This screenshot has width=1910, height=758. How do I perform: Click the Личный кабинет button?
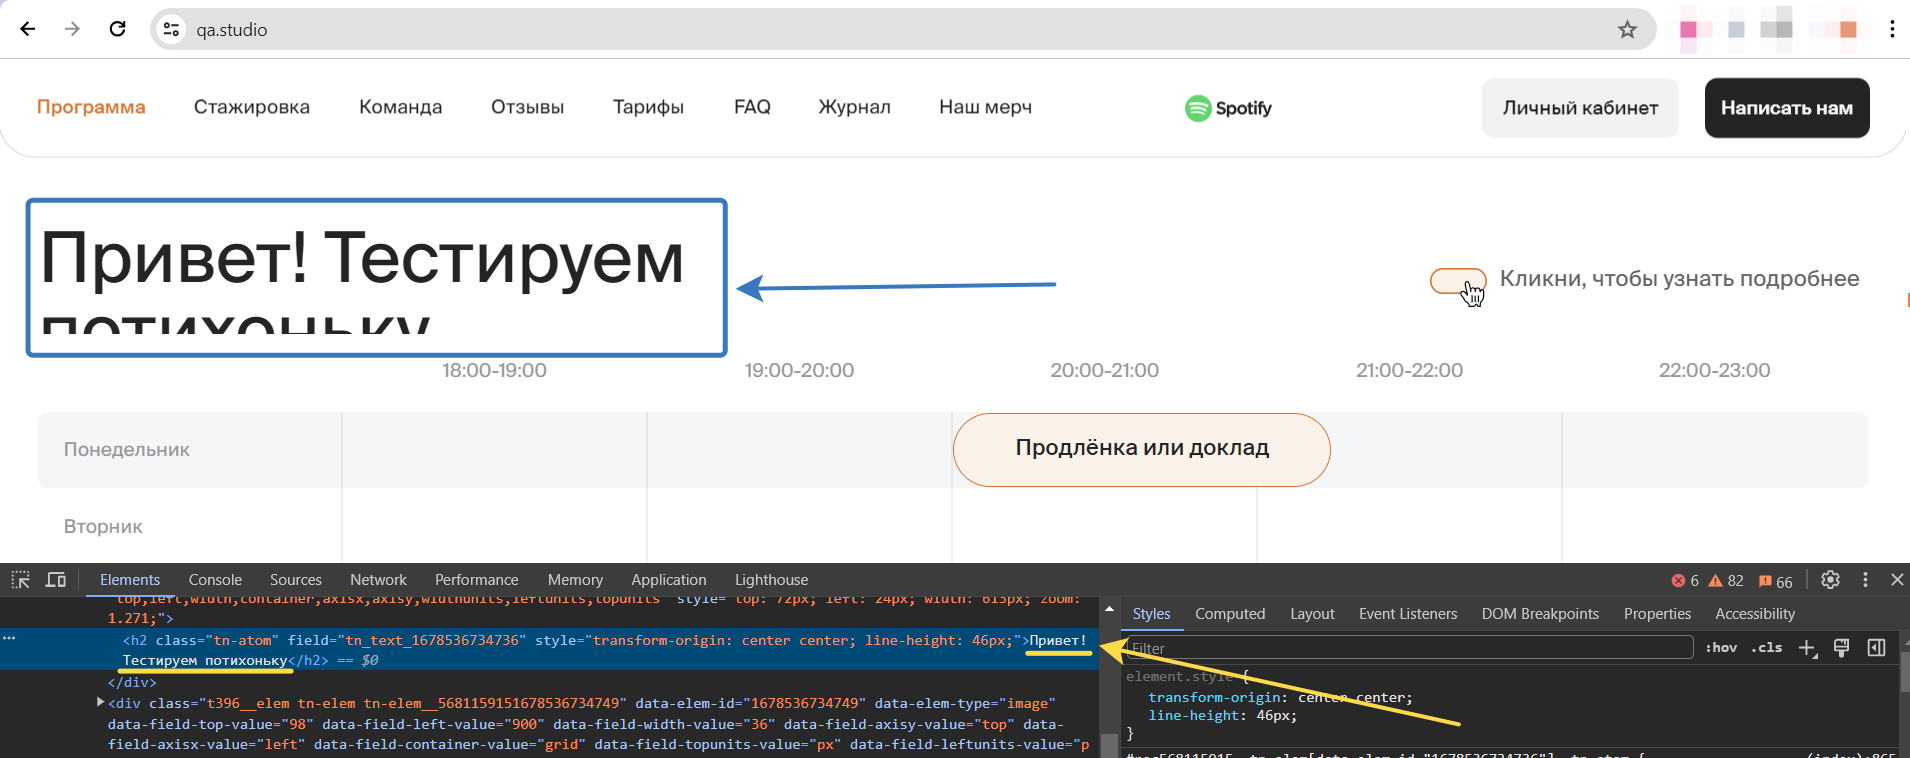[x=1580, y=108]
